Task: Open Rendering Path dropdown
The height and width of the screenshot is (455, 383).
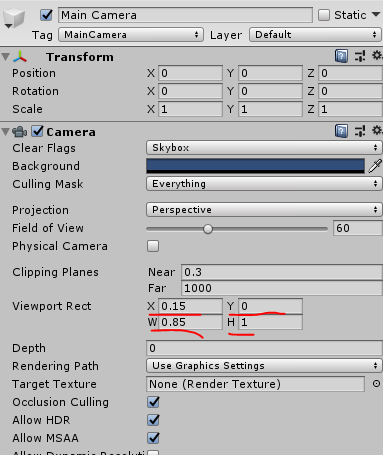Action: click(x=264, y=366)
